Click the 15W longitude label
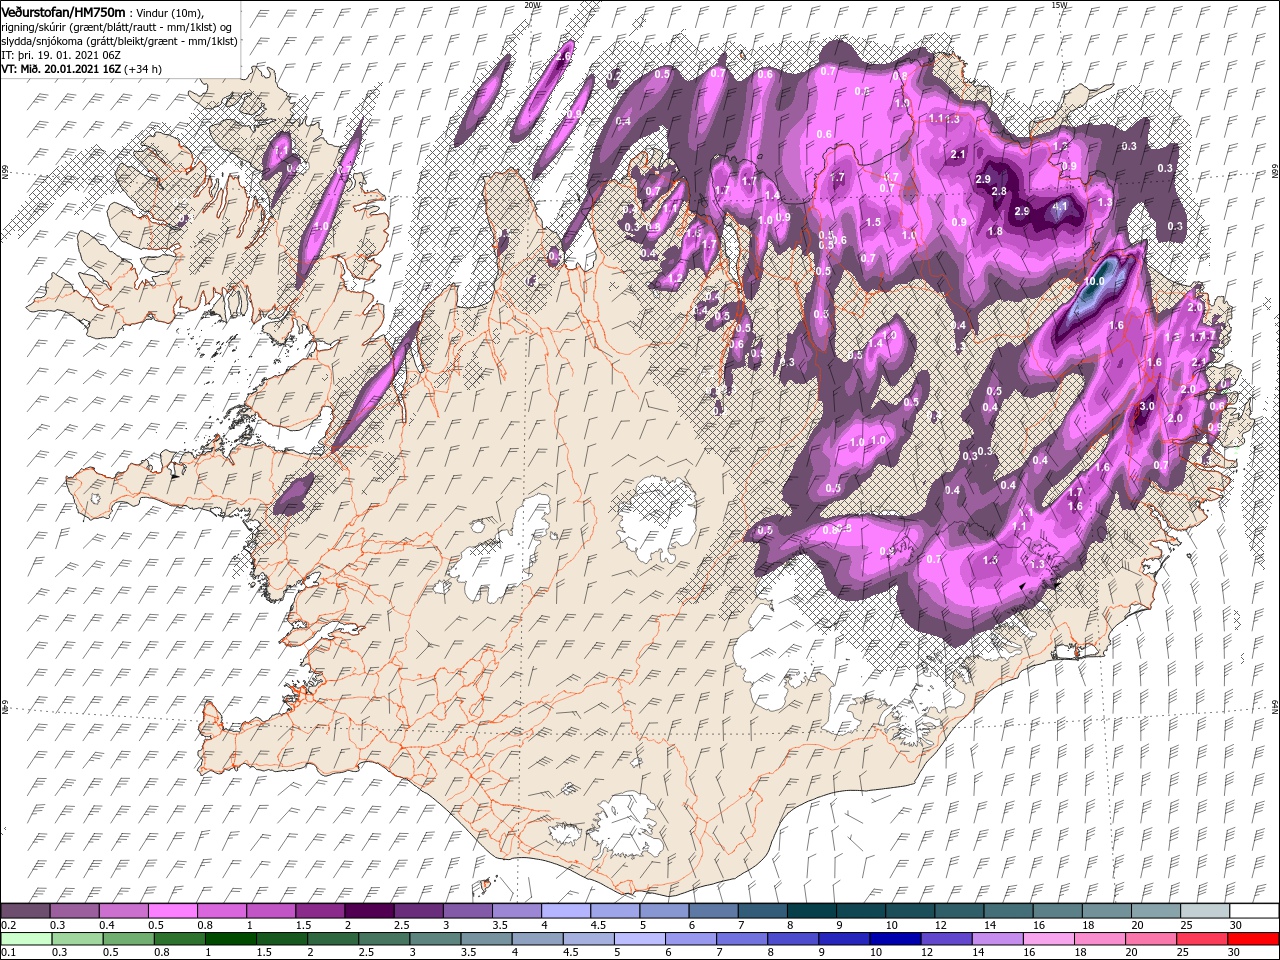This screenshot has height=960, width=1280. (x=1058, y=5)
